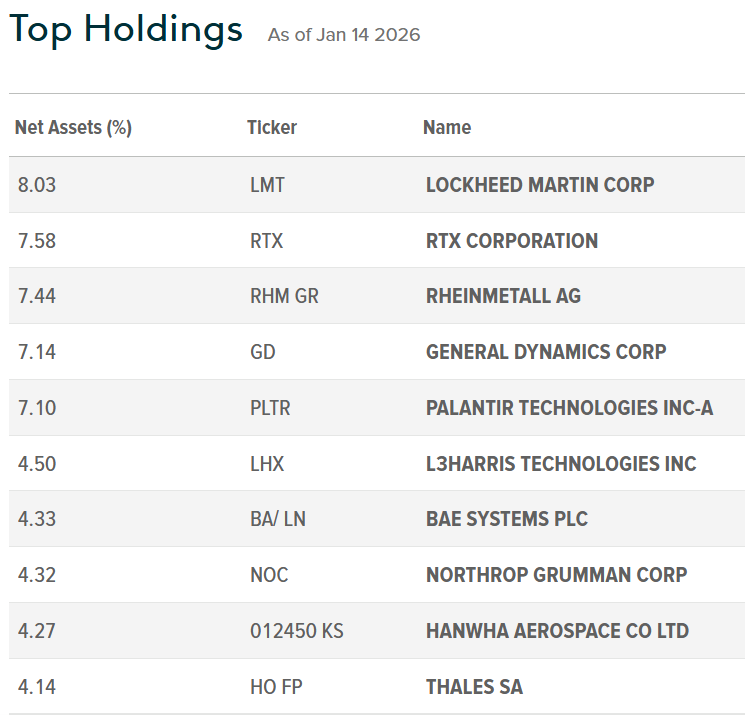Click the L3HARRIS TECHNOLOGIES INC name
The width and height of the screenshot is (745, 715).
[x=561, y=464]
